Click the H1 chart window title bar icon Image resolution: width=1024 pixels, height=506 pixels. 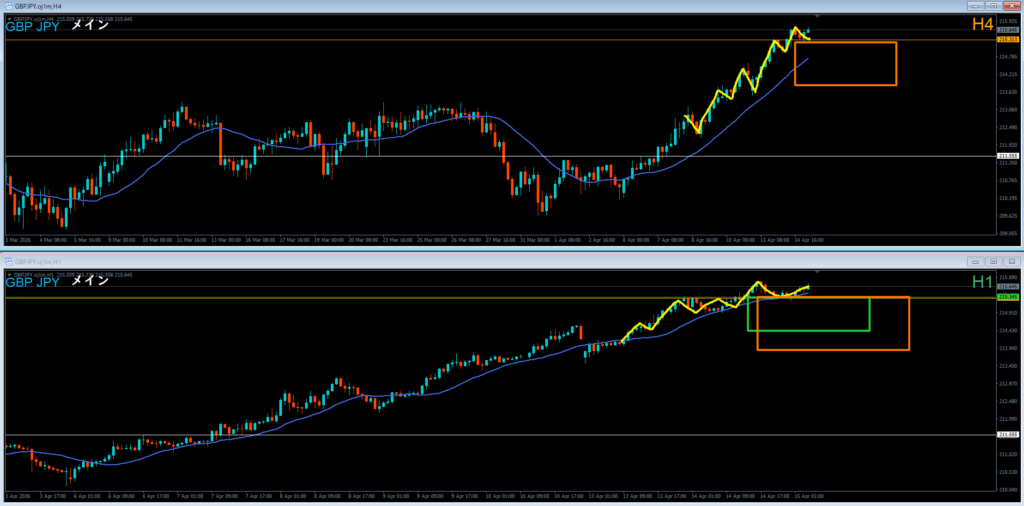pyautogui.click(x=8, y=261)
